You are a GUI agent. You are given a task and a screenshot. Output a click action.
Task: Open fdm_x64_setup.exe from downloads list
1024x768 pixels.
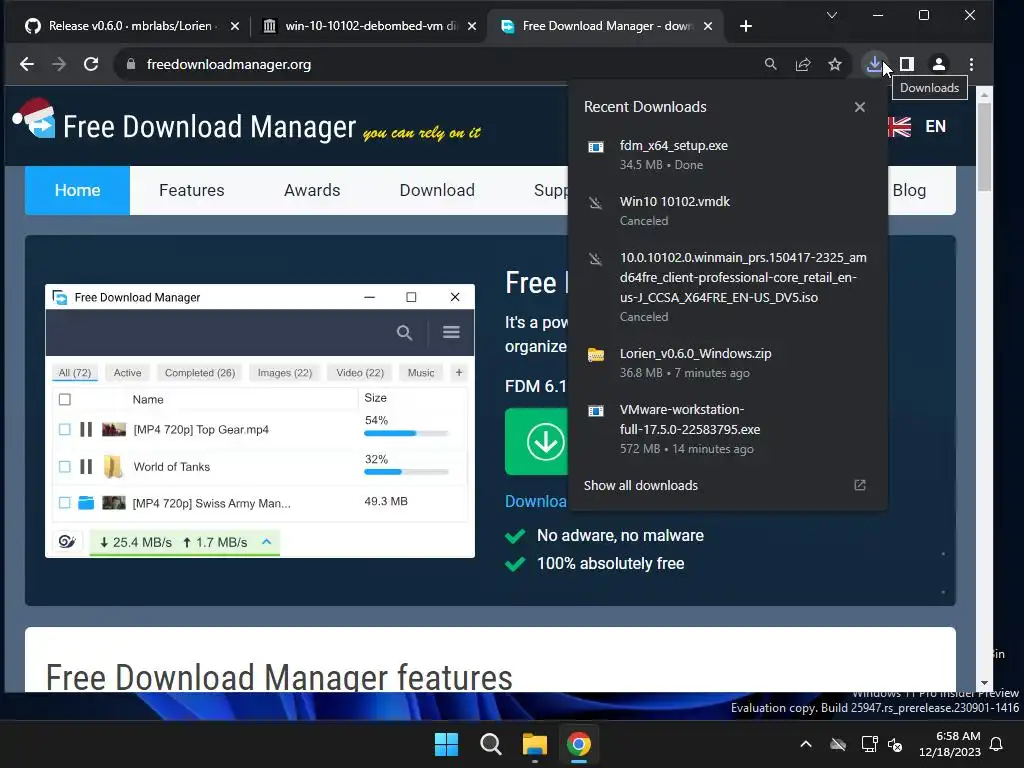[x=728, y=155]
